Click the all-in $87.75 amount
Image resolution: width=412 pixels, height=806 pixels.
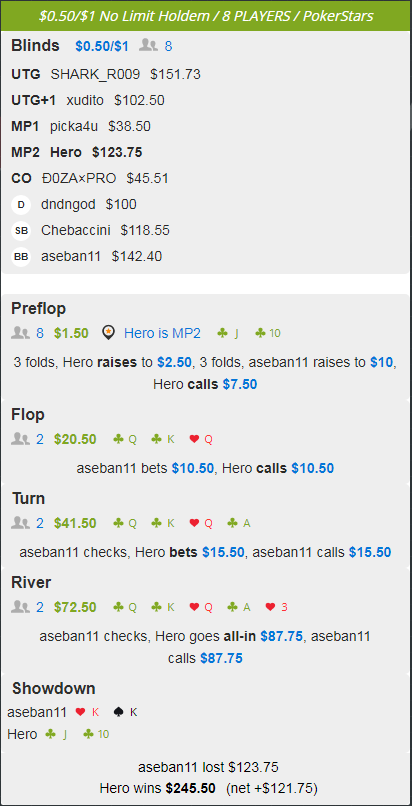pos(282,636)
